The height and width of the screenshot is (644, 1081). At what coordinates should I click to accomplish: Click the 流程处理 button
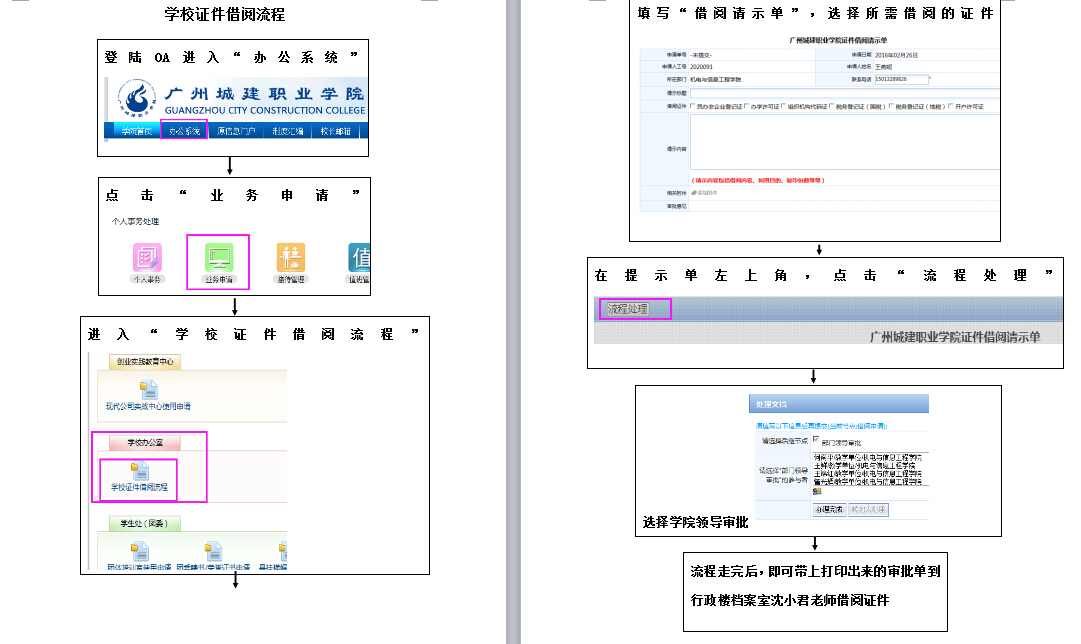point(628,309)
